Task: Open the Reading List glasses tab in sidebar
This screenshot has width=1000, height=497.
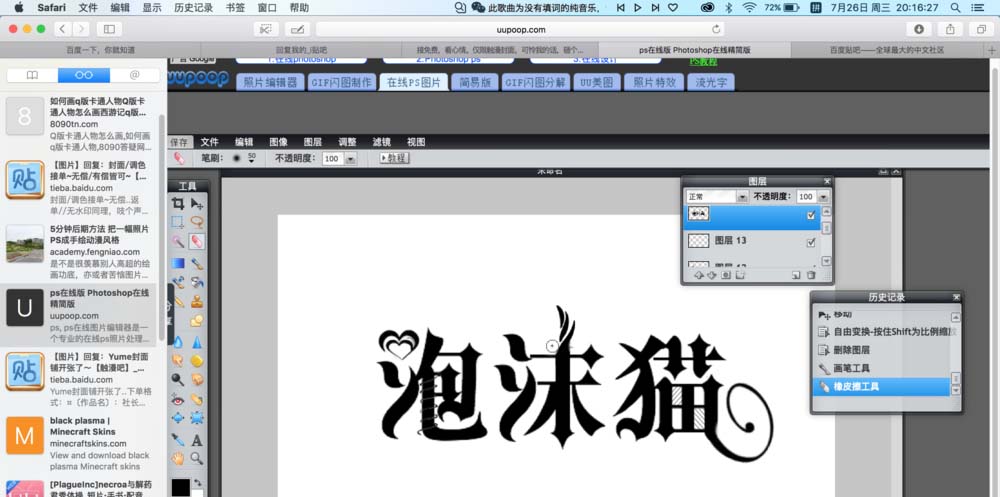Action: [84, 75]
